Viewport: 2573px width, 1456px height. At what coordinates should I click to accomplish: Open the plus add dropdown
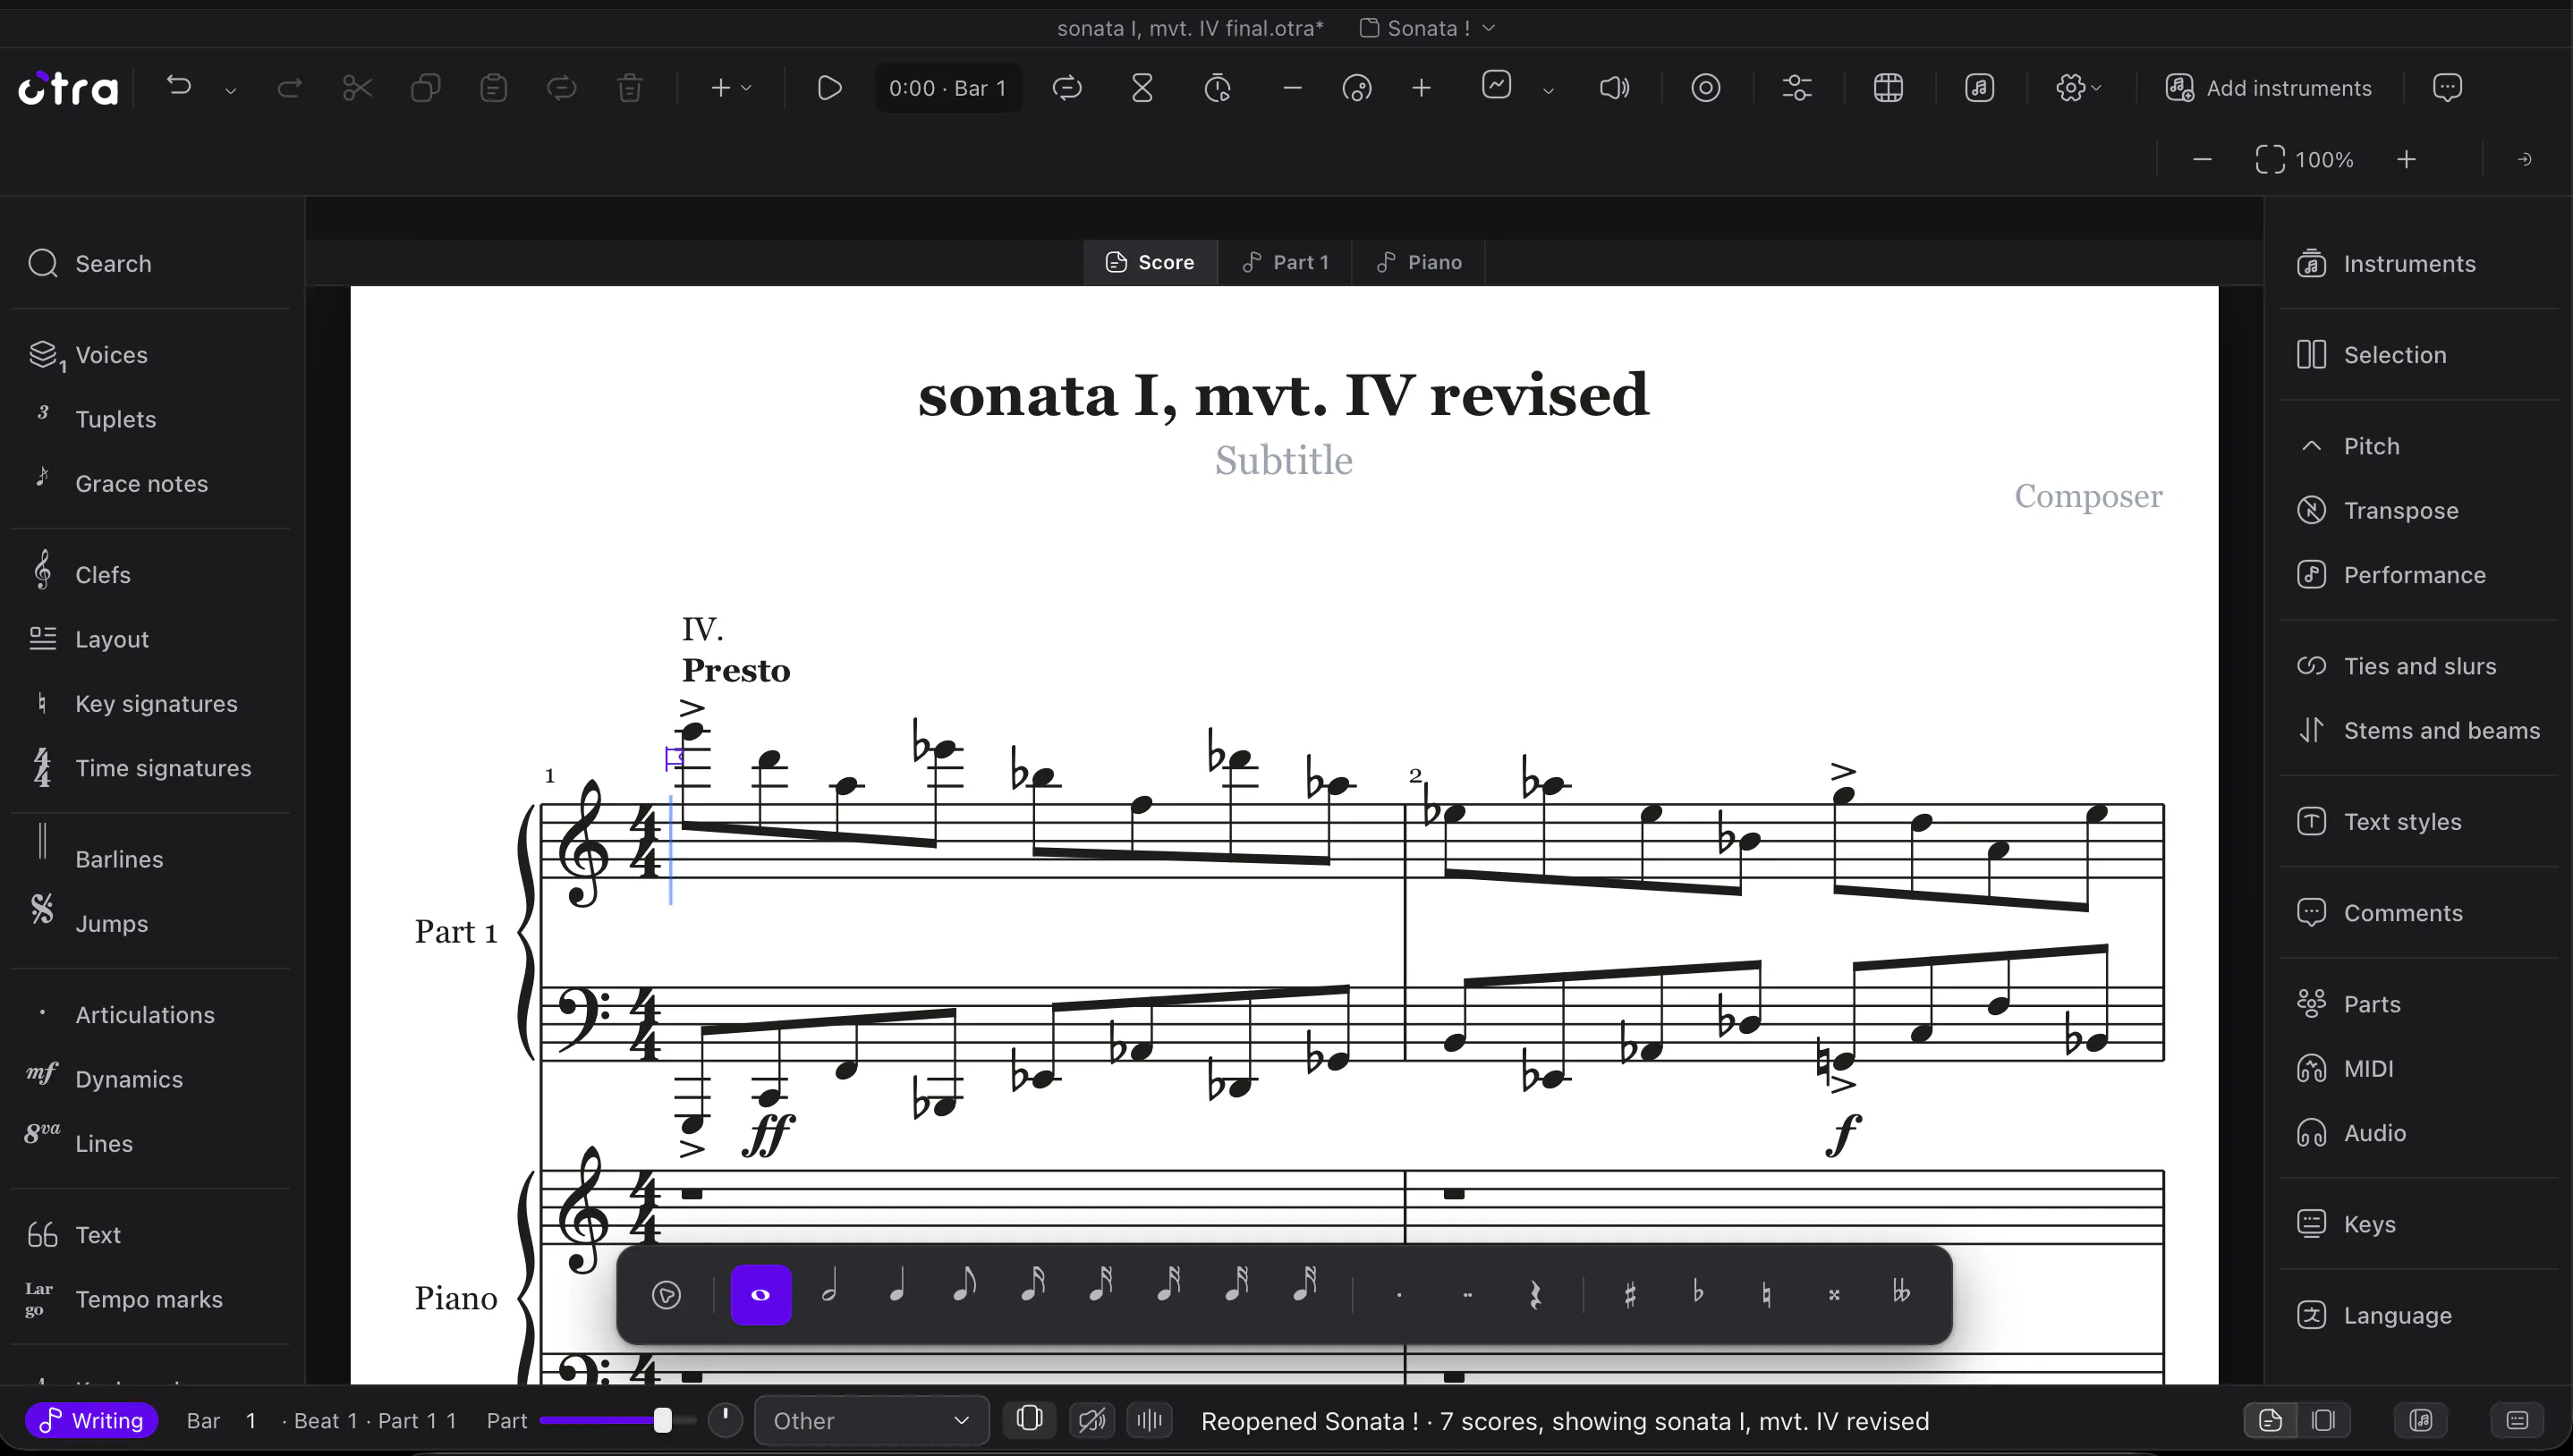[731, 88]
